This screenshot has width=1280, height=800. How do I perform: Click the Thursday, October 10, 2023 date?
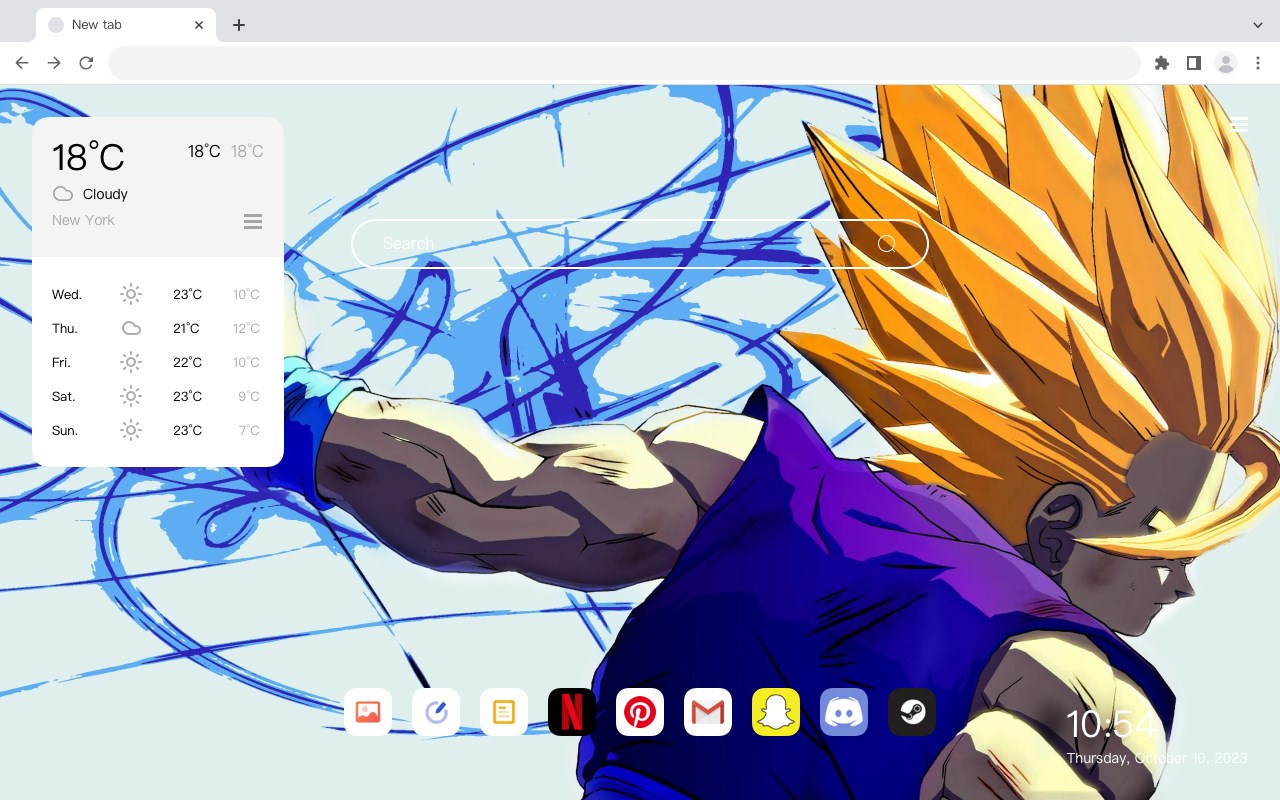(x=1157, y=758)
